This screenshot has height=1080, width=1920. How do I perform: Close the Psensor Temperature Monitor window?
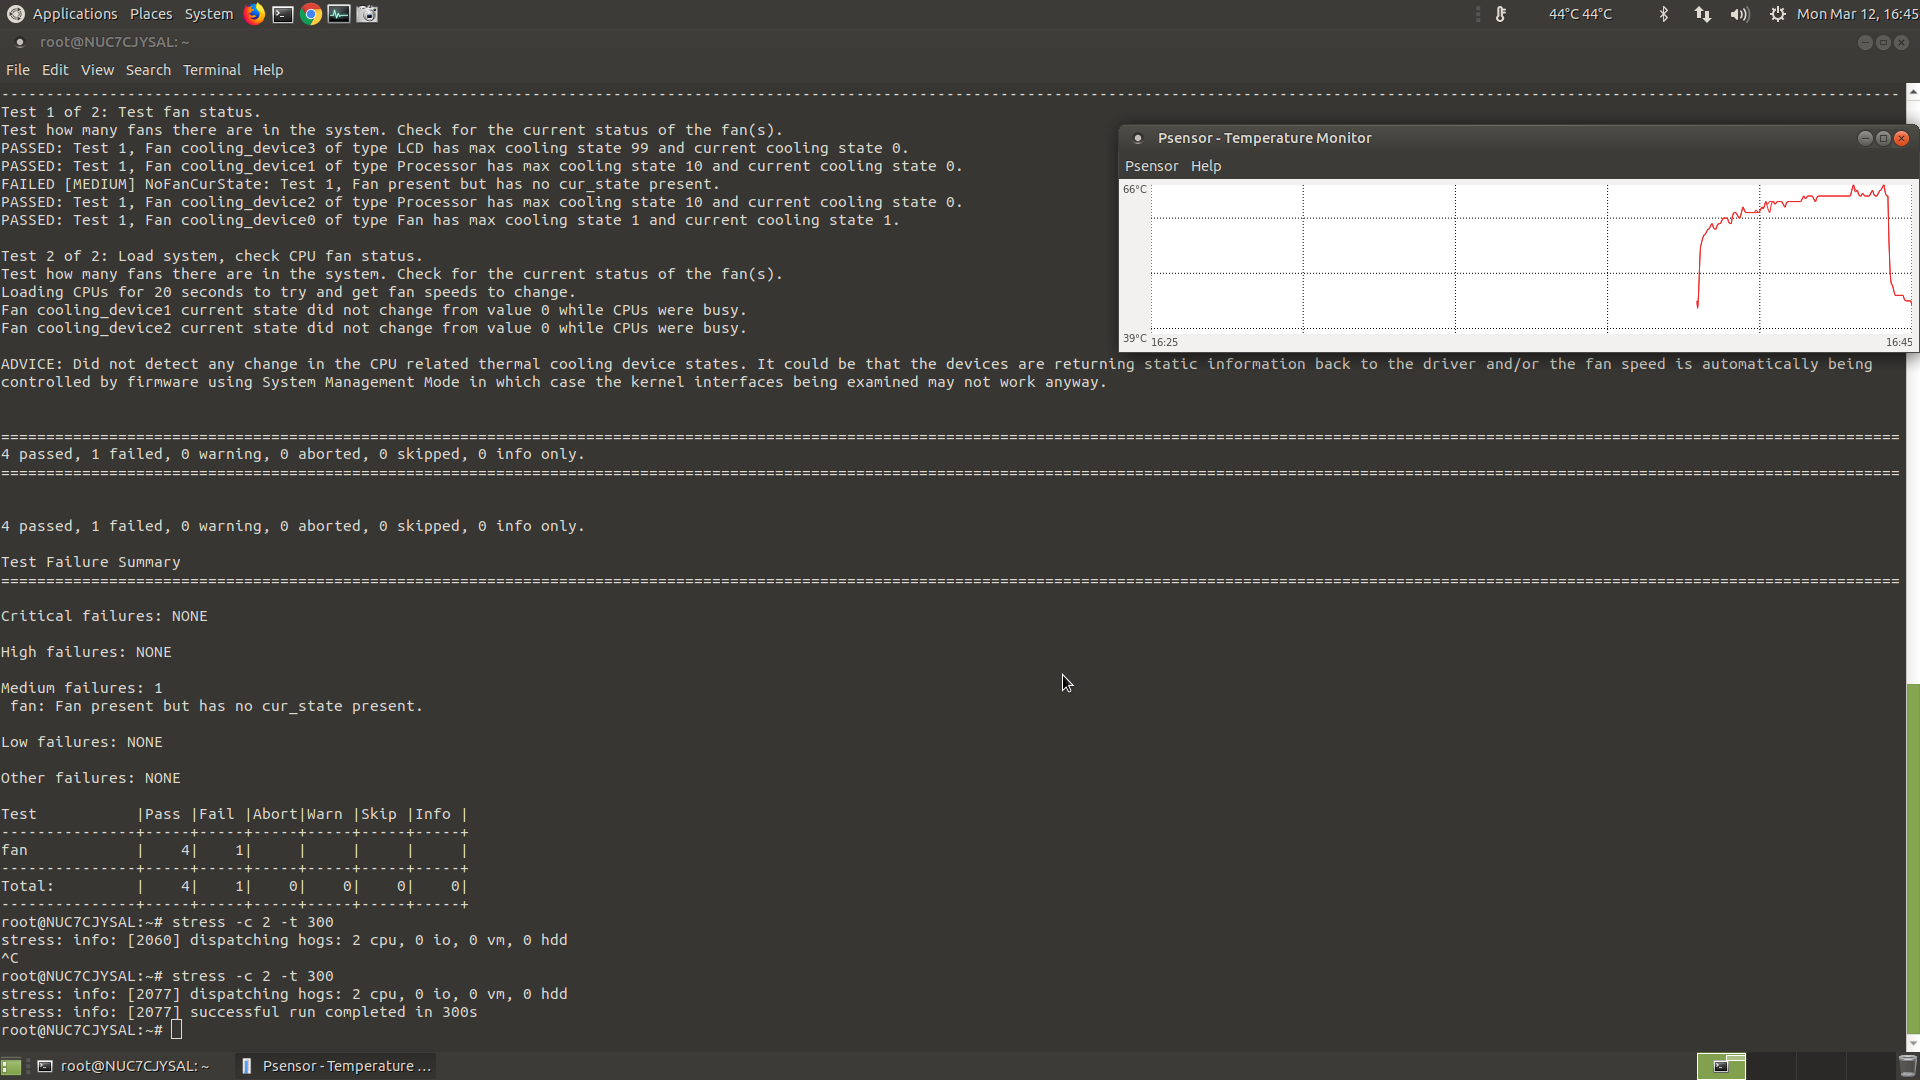[1902, 138]
